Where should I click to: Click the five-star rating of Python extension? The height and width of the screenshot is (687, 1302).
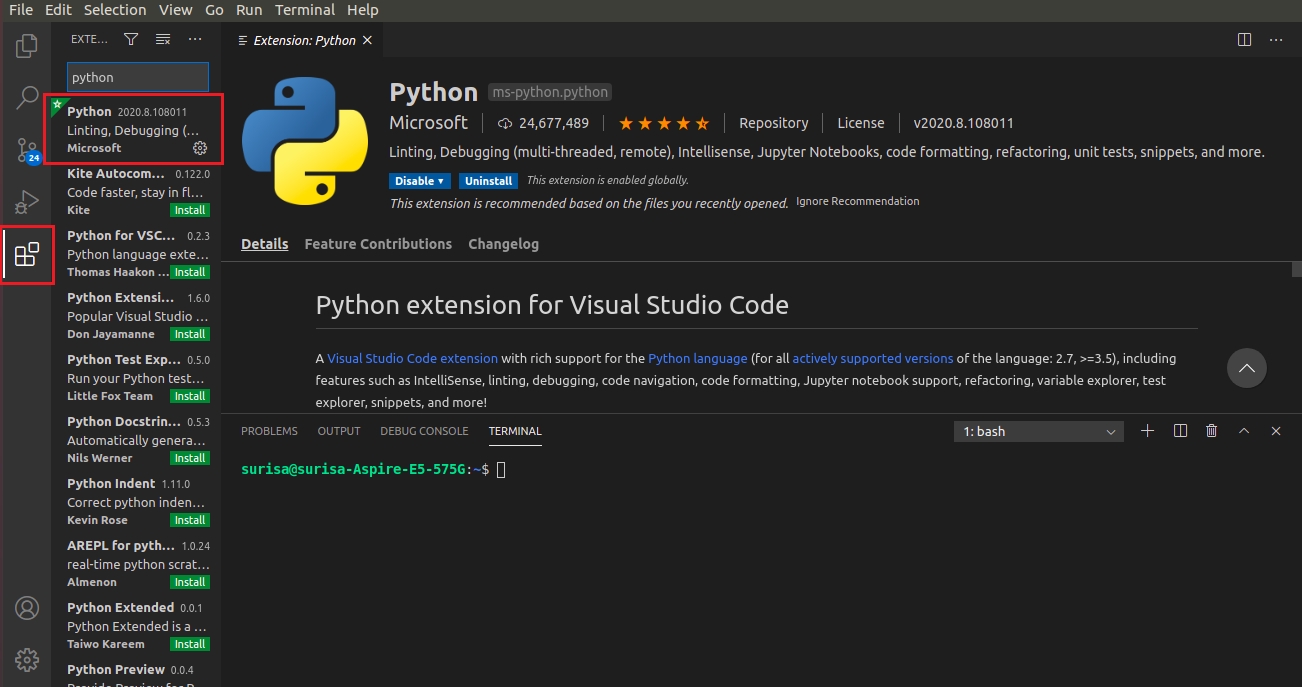coord(664,123)
